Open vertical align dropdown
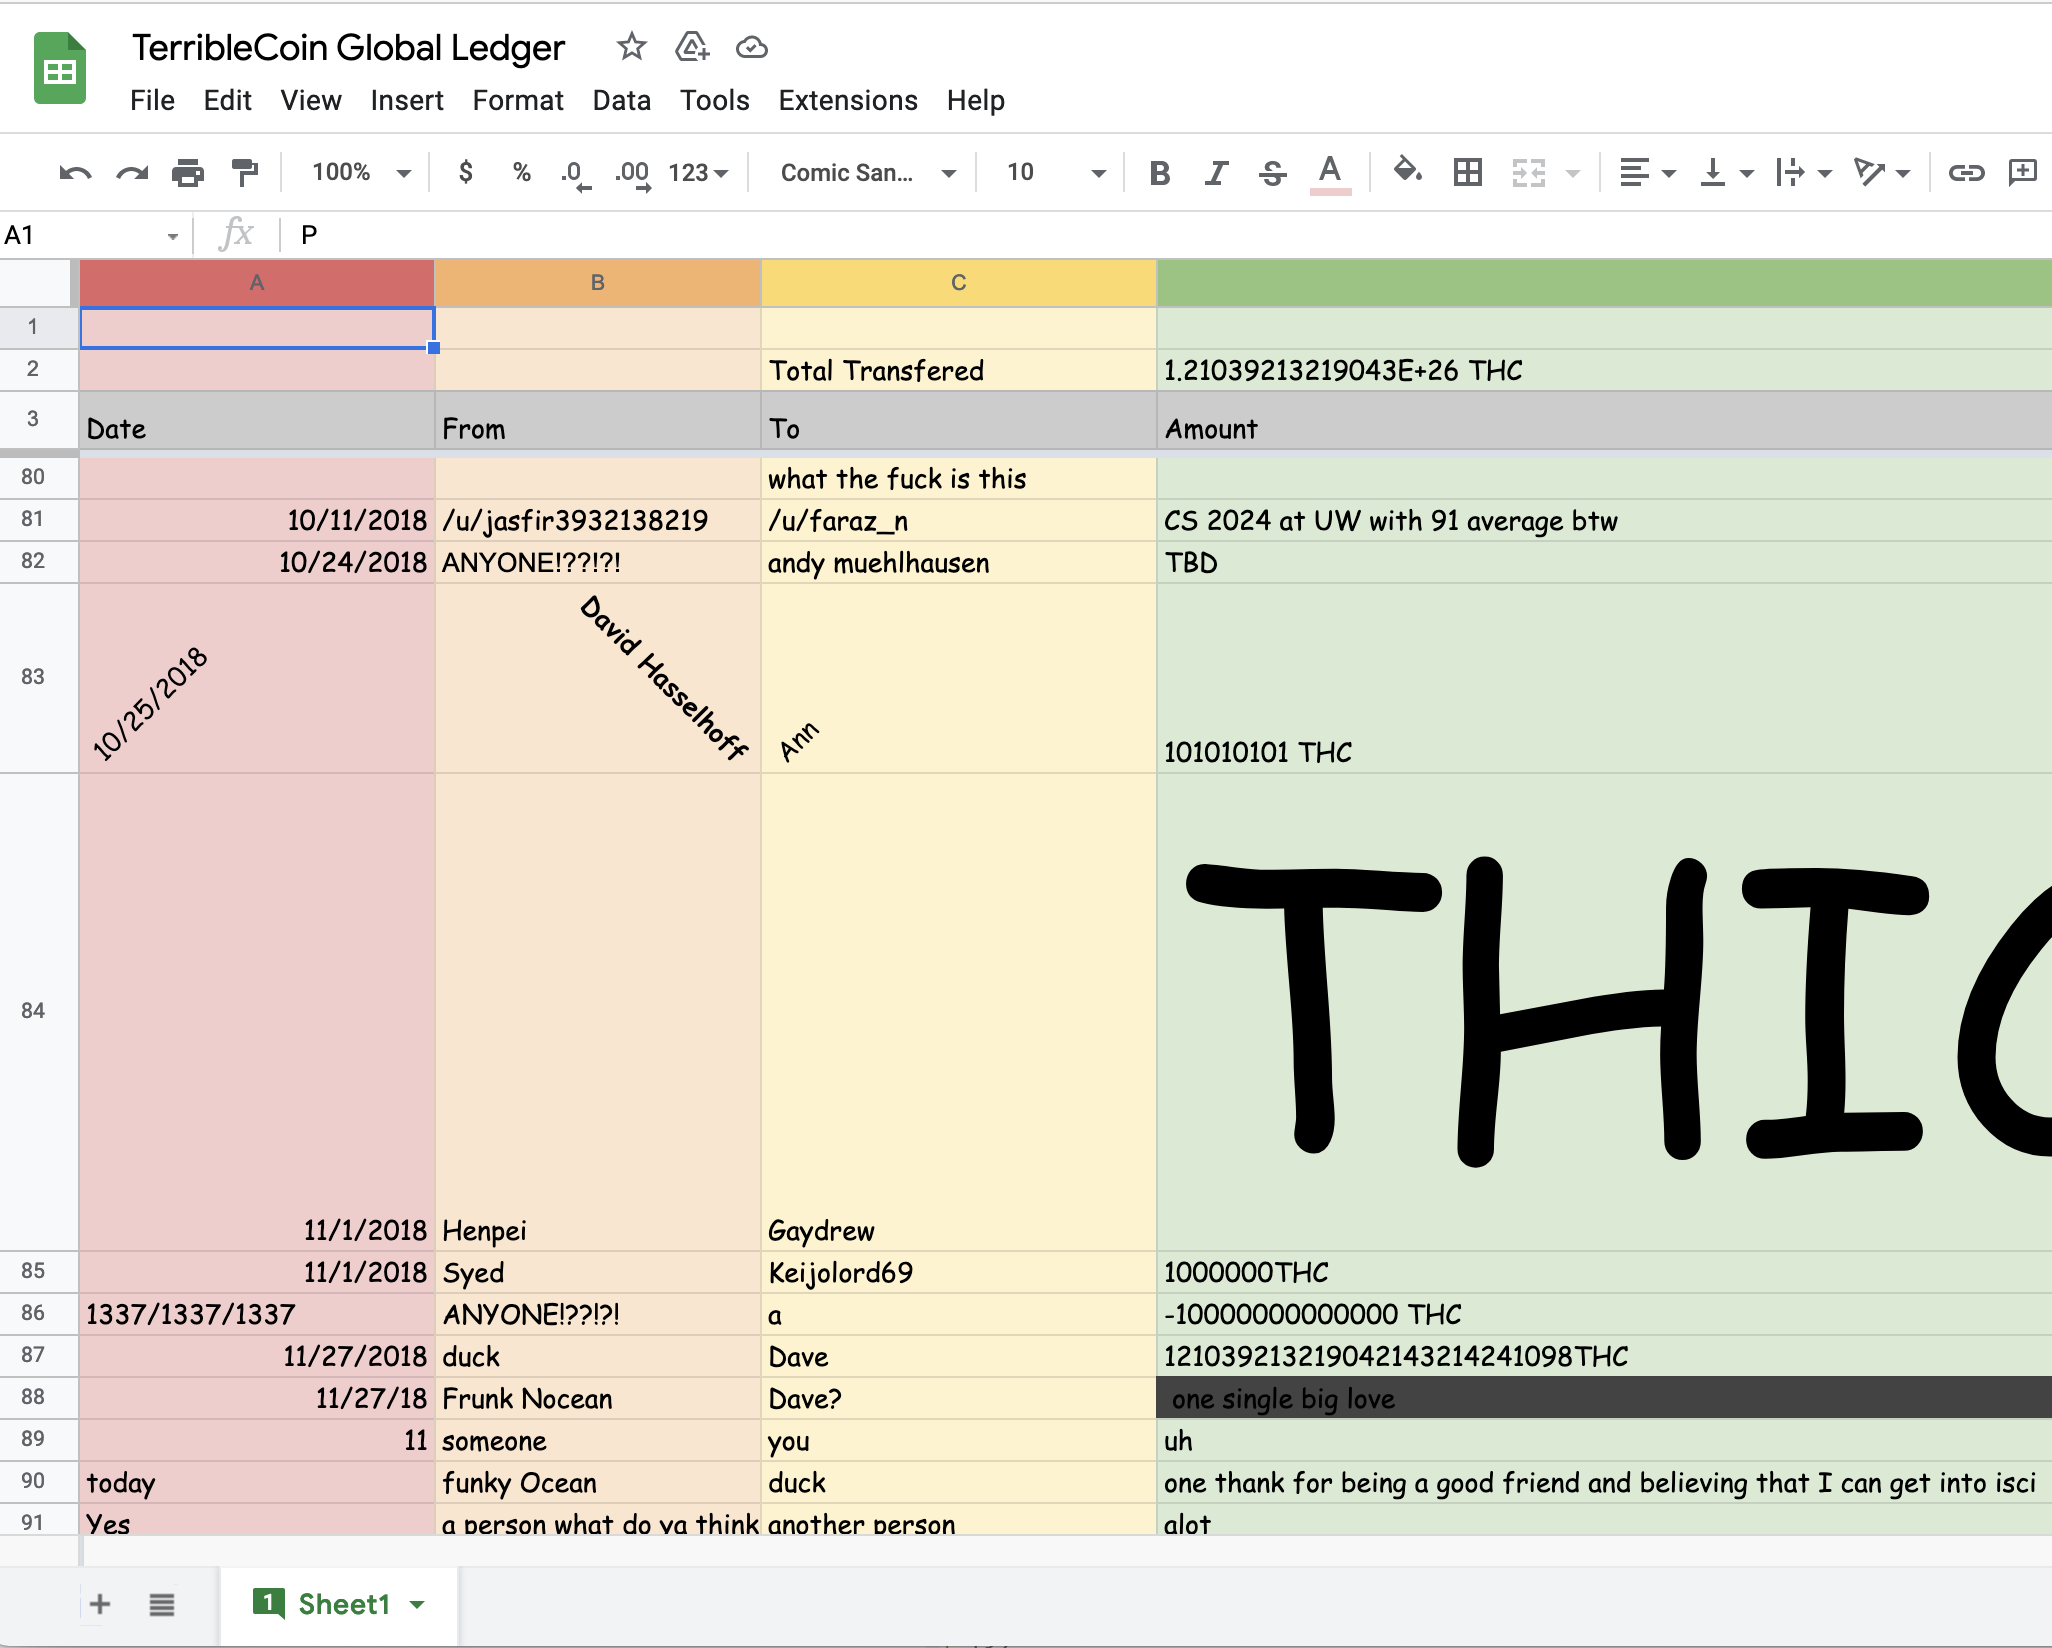This screenshot has width=2052, height=1648. click(x=1726, y=173)
